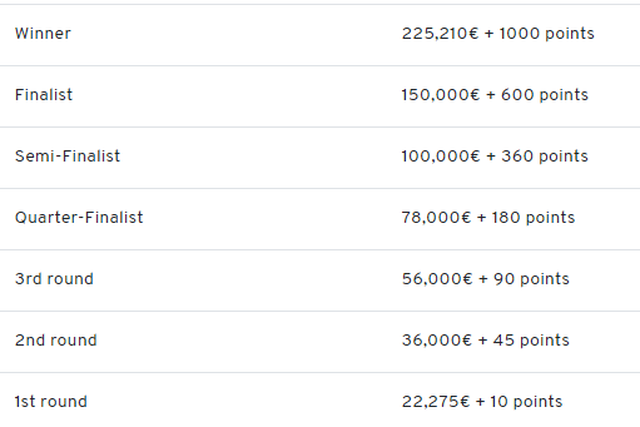Image resolution: width=640 pixels, height=427 pixels.
Task: Click the 1st round label
Action: coord(51,402)
